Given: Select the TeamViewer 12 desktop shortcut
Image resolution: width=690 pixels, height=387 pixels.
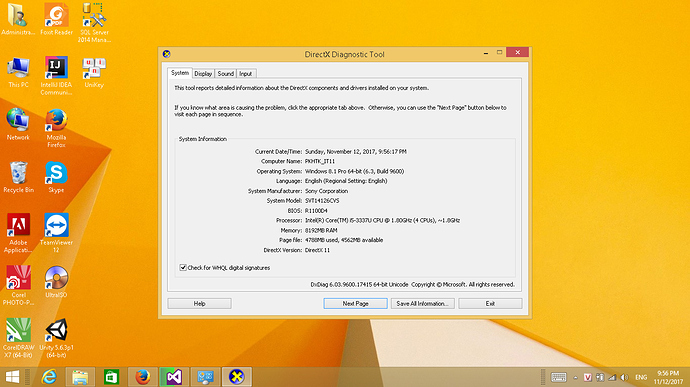Looking at the screenshot, I should click(56, 233).
